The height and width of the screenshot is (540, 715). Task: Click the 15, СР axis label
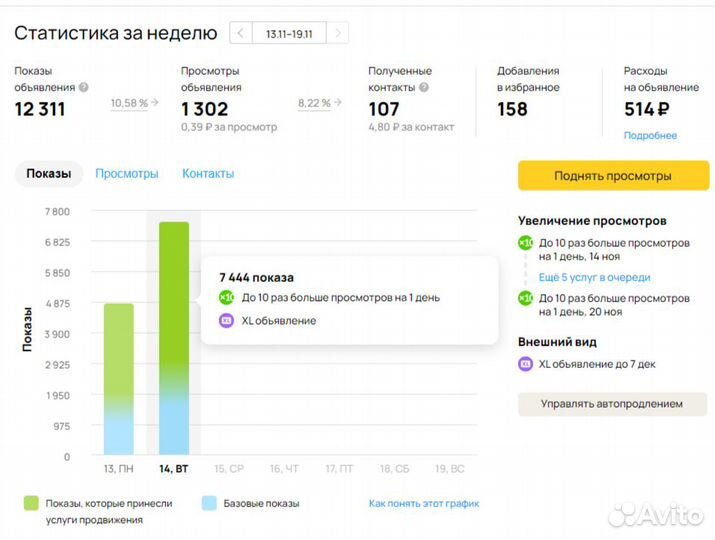pos(229,469)
